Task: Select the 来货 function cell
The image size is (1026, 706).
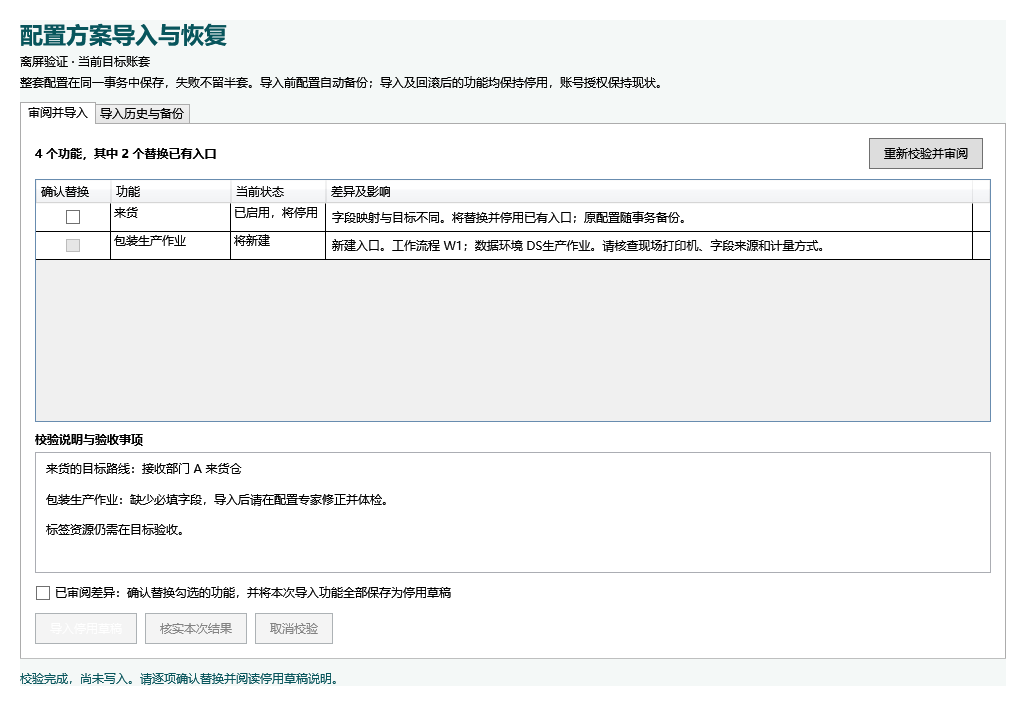Action: (x=170, y=217)
